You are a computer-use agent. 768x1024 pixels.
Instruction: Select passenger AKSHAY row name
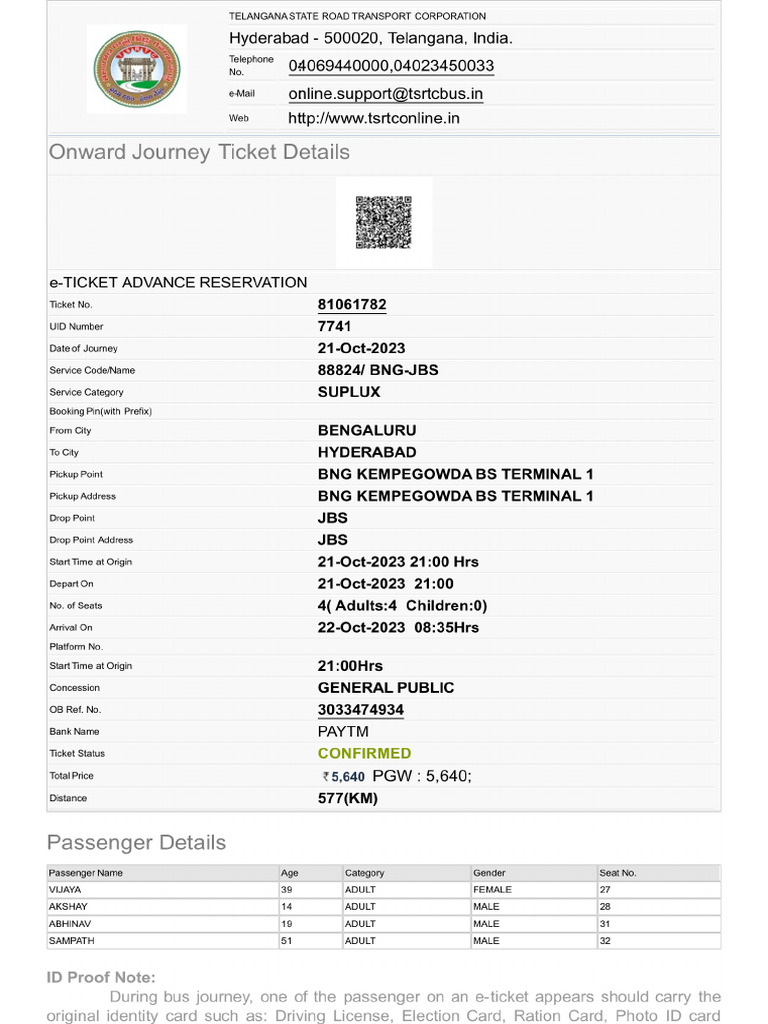(68, 907)
